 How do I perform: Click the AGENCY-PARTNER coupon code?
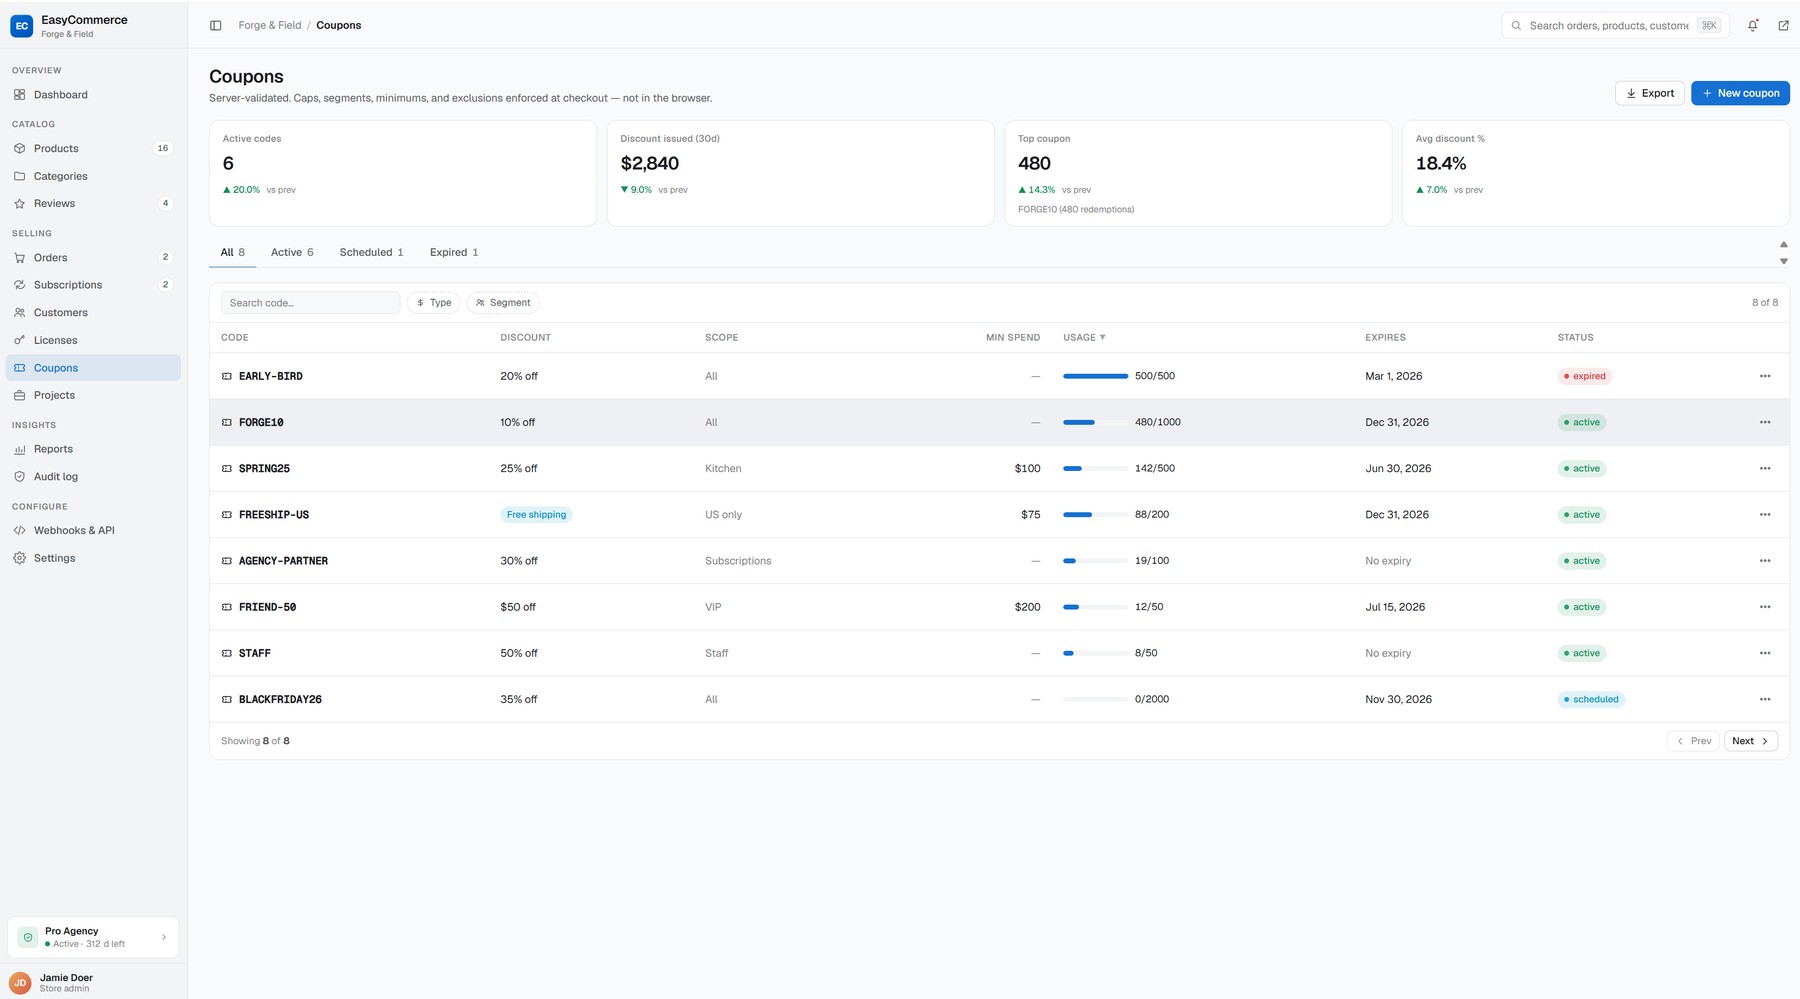[283, 561]
